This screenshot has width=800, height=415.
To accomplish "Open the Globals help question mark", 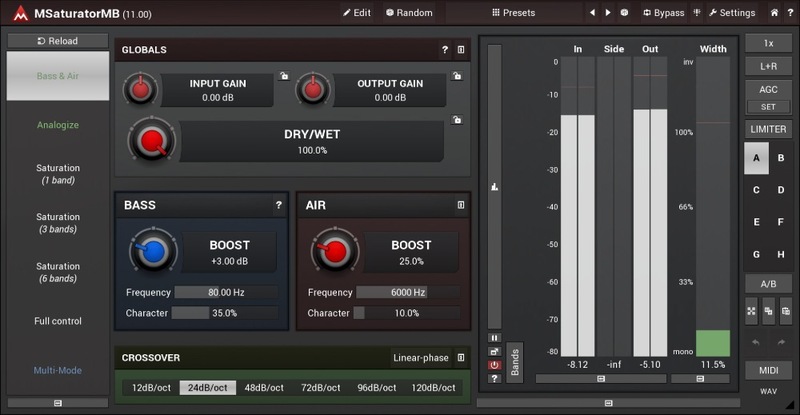I will pyautogui.click(x=445, y=49).
